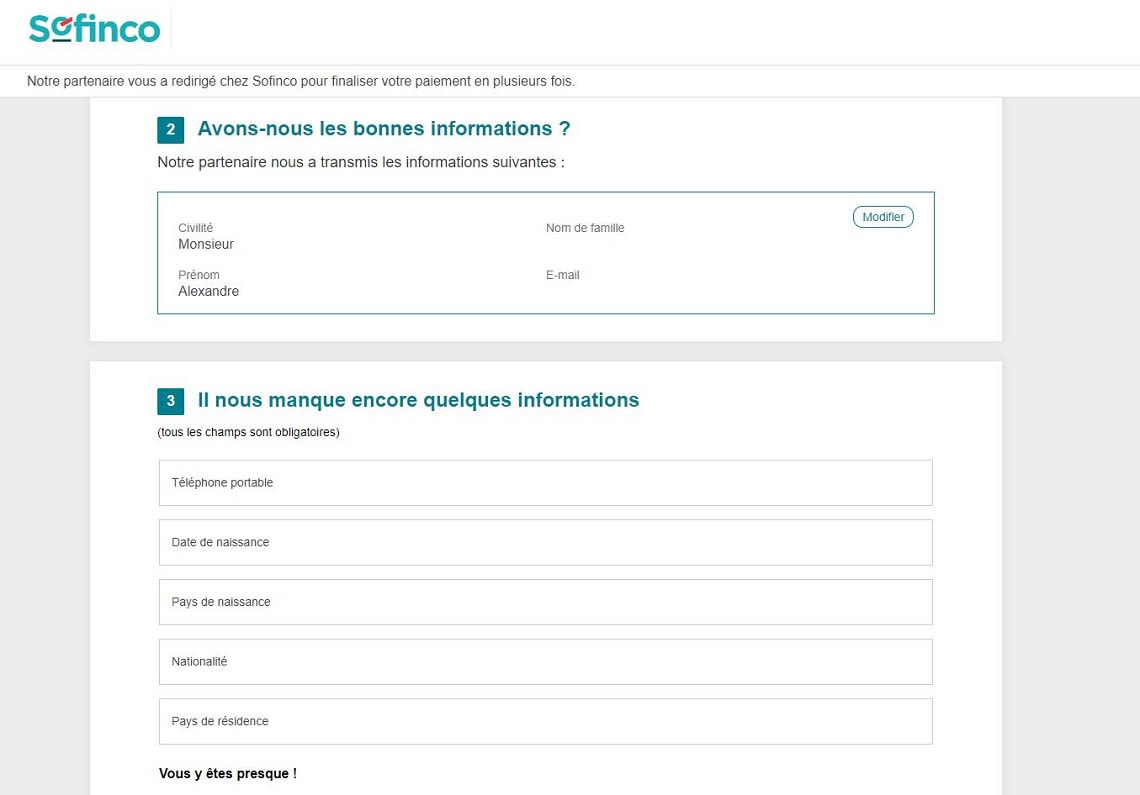Click the partner redirect notification banner
Image resolution: width=1140 pixels, height=795 pixels.
tap(300, 81)
